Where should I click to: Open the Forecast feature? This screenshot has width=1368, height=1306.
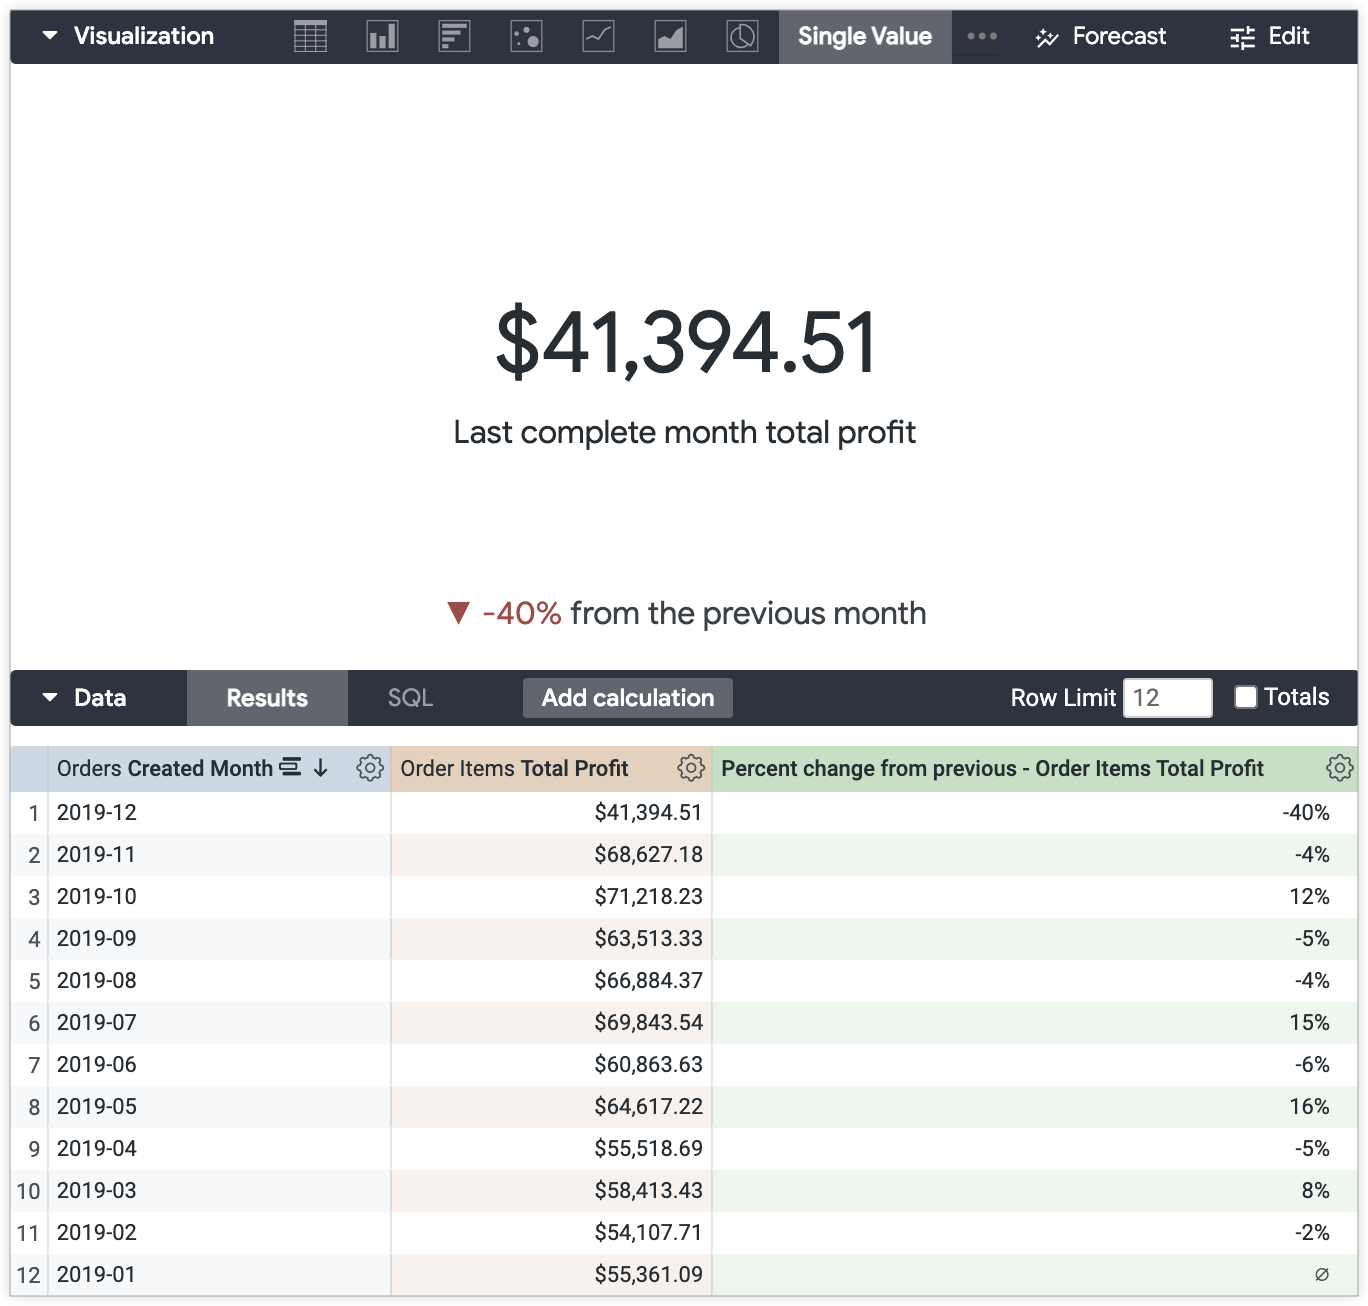click(x=1100, y=36)
